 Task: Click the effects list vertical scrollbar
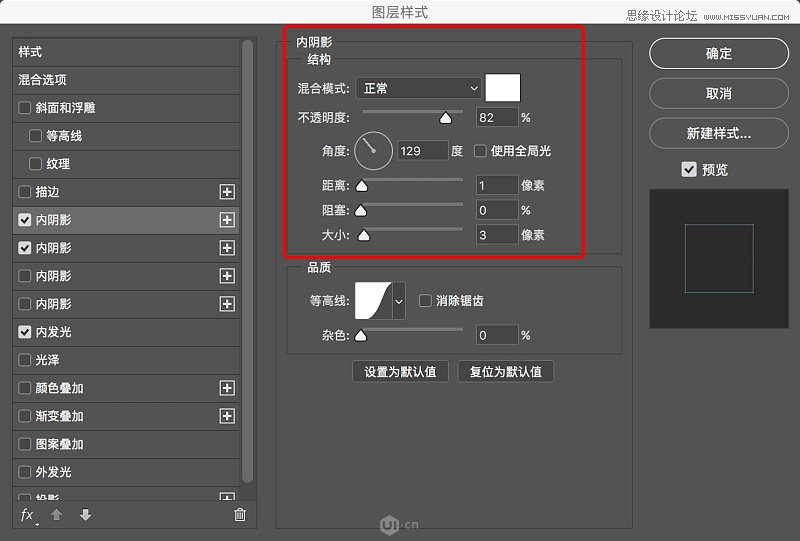pyautogui.click(x=247, y=261)
